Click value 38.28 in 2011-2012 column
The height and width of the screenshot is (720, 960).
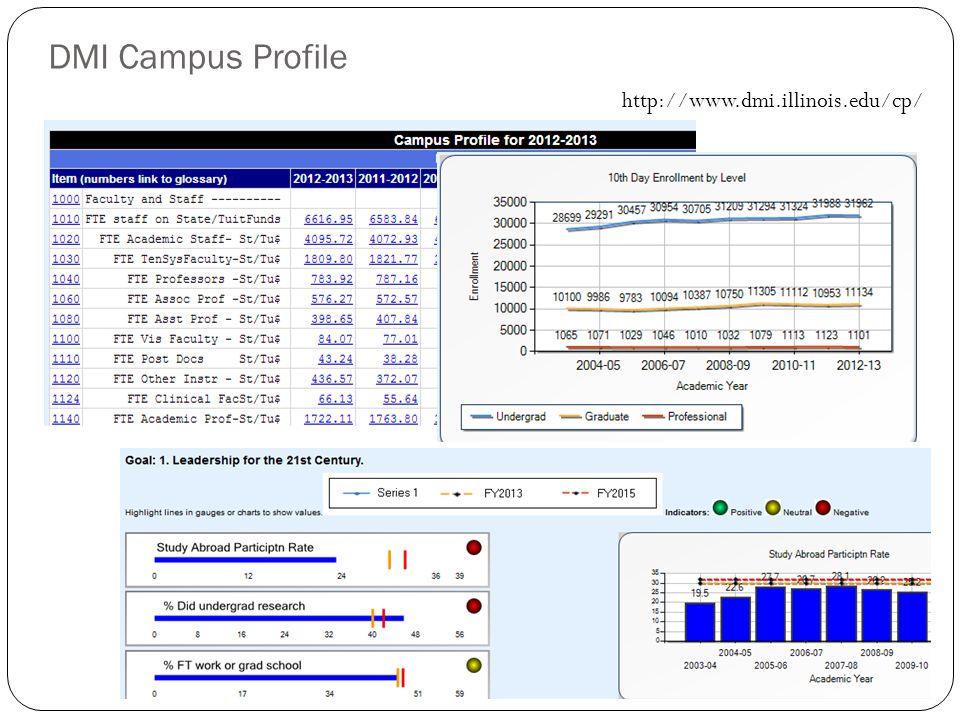[x=400, y=359]
